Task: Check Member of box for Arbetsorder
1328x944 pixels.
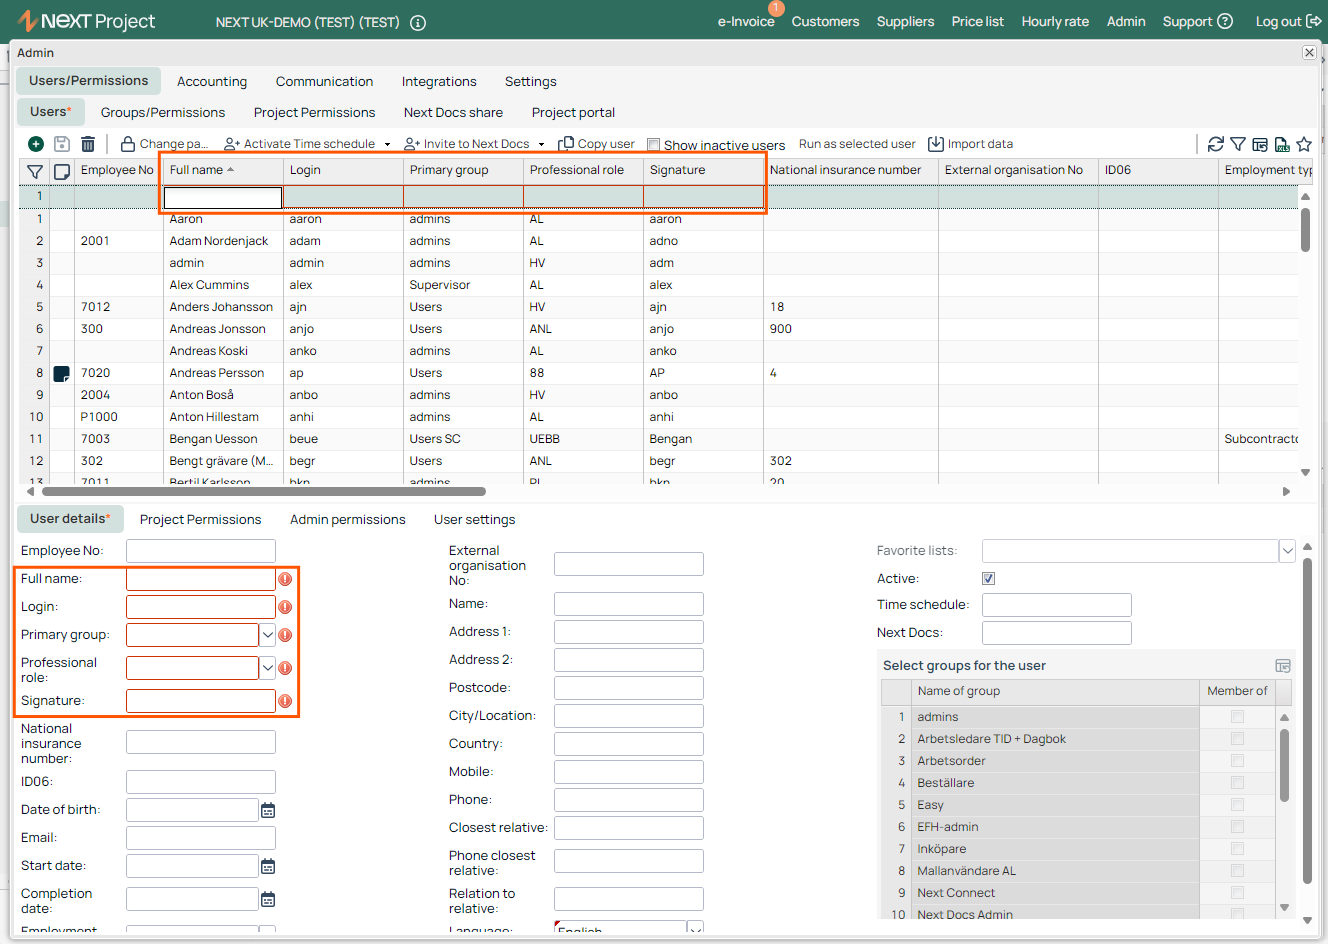Action: [1237, 761]
